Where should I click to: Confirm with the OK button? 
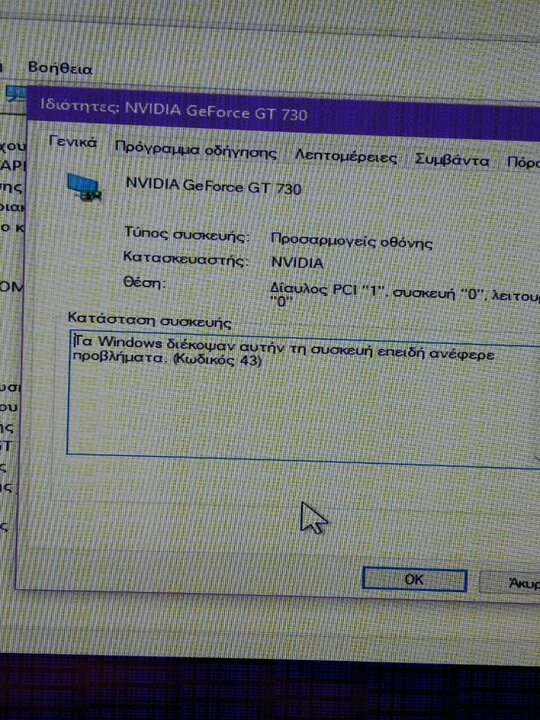(x=415, y=579)
